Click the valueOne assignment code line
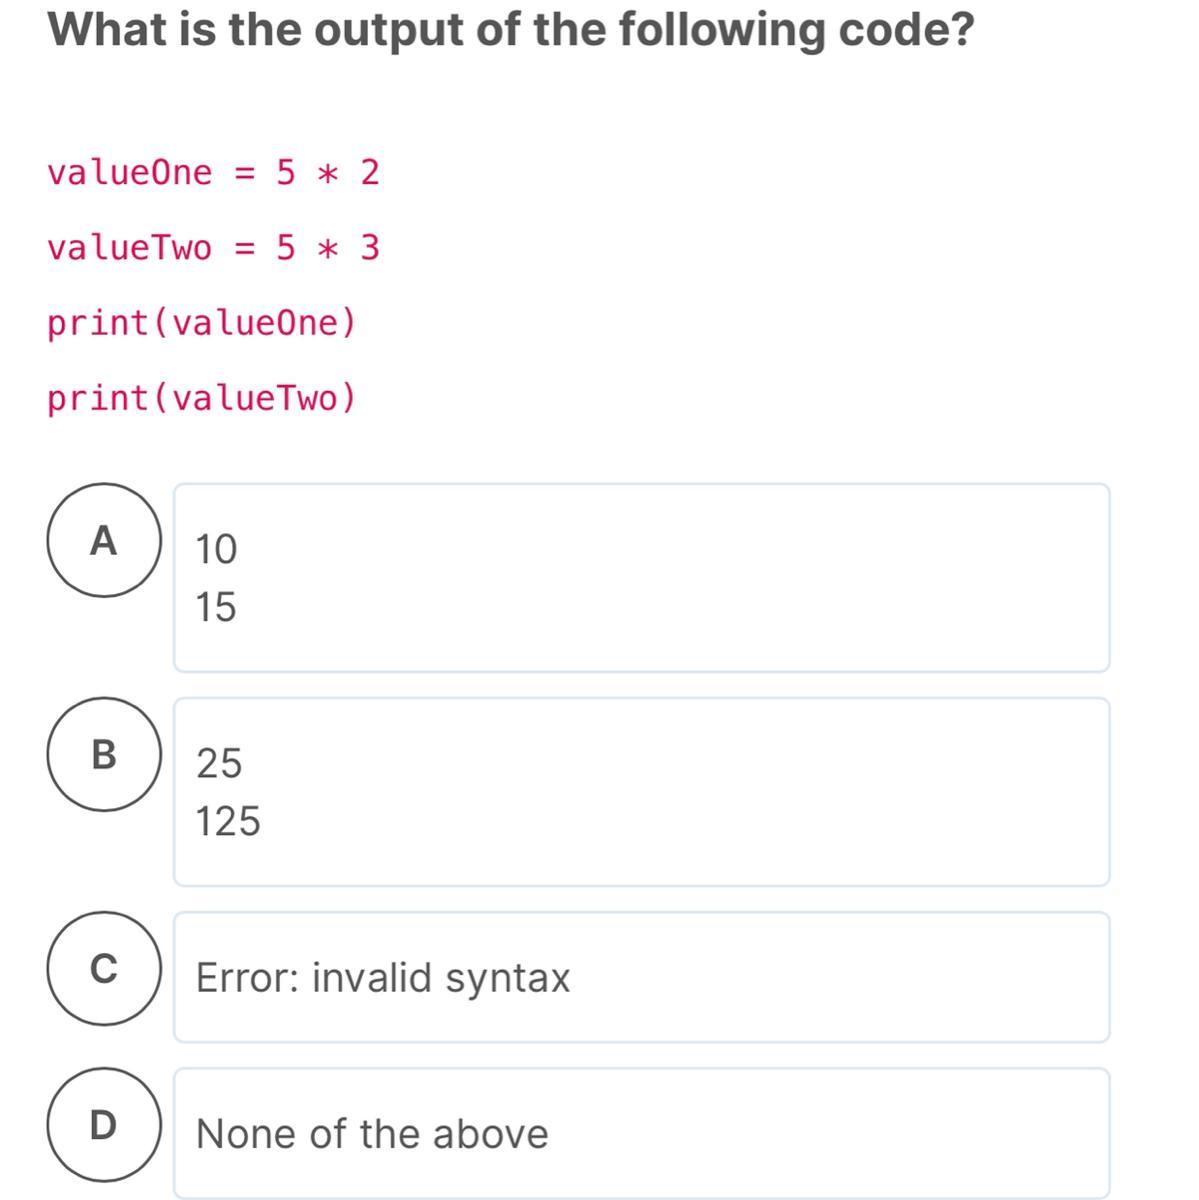1199x1200 pixels. coord(213,172)
